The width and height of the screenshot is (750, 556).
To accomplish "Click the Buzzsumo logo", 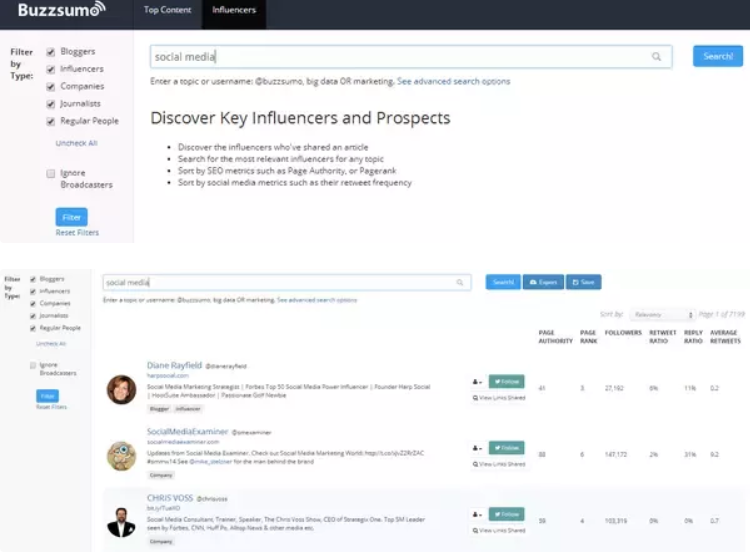I will click(61, 10).
